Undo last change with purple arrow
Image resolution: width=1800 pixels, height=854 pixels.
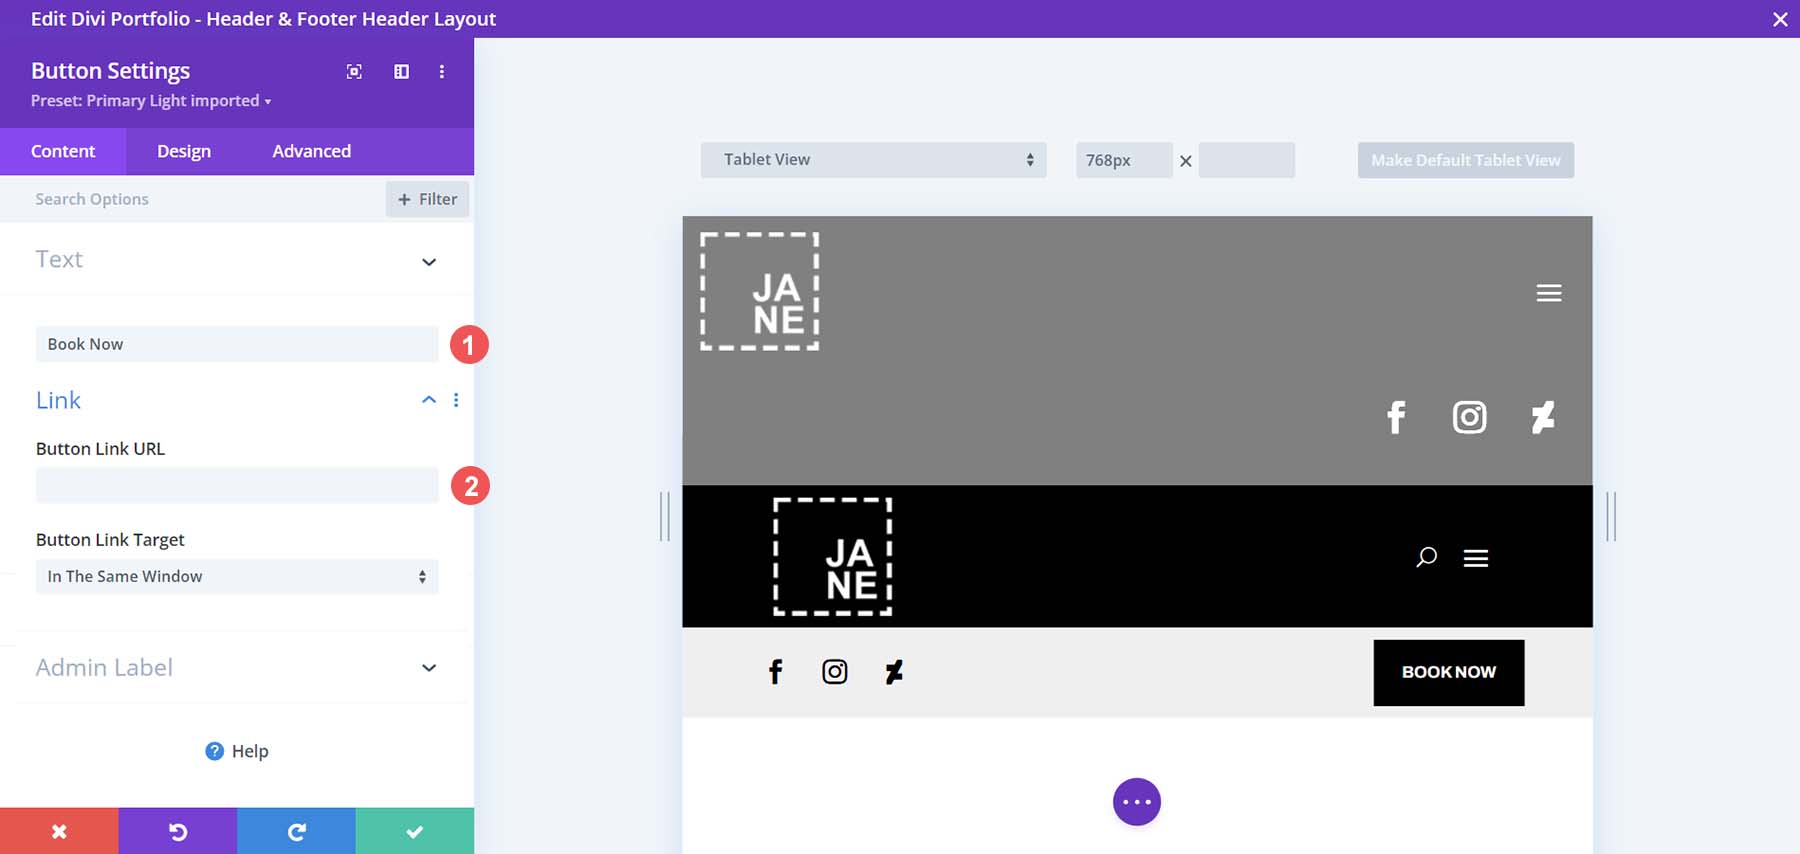point(178,831)
